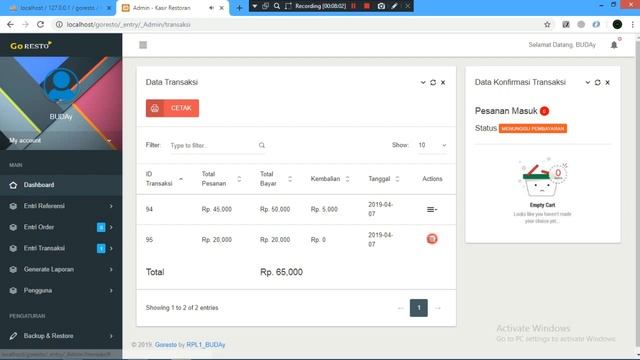Expand the Pengguna menu
The image size is (640, 360).
point(61,291)
